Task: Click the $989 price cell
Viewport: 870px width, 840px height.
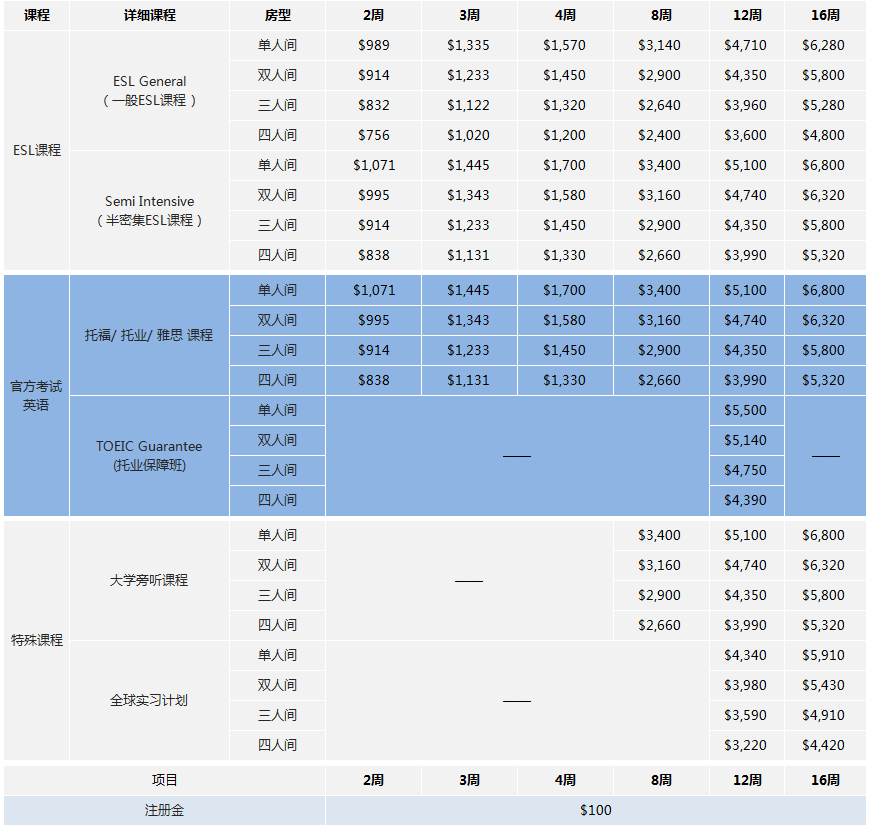Action: pos(373,45)
